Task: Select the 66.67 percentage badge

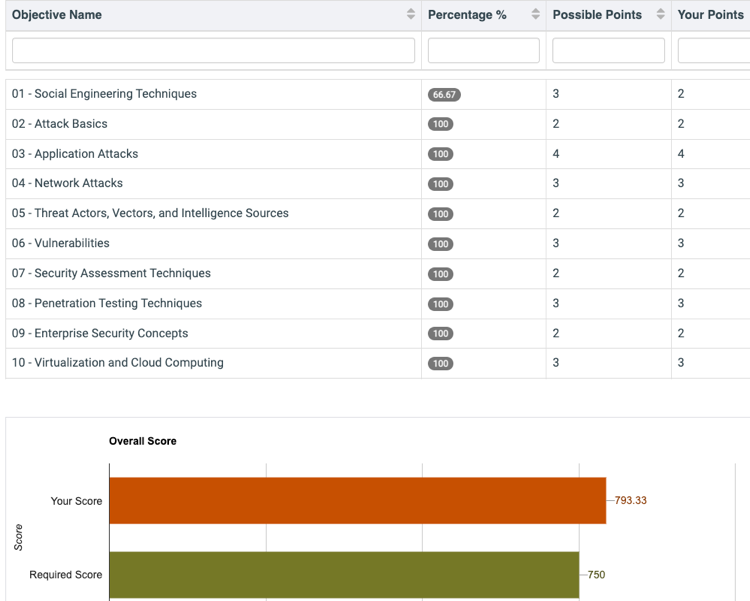Action: 444,95
